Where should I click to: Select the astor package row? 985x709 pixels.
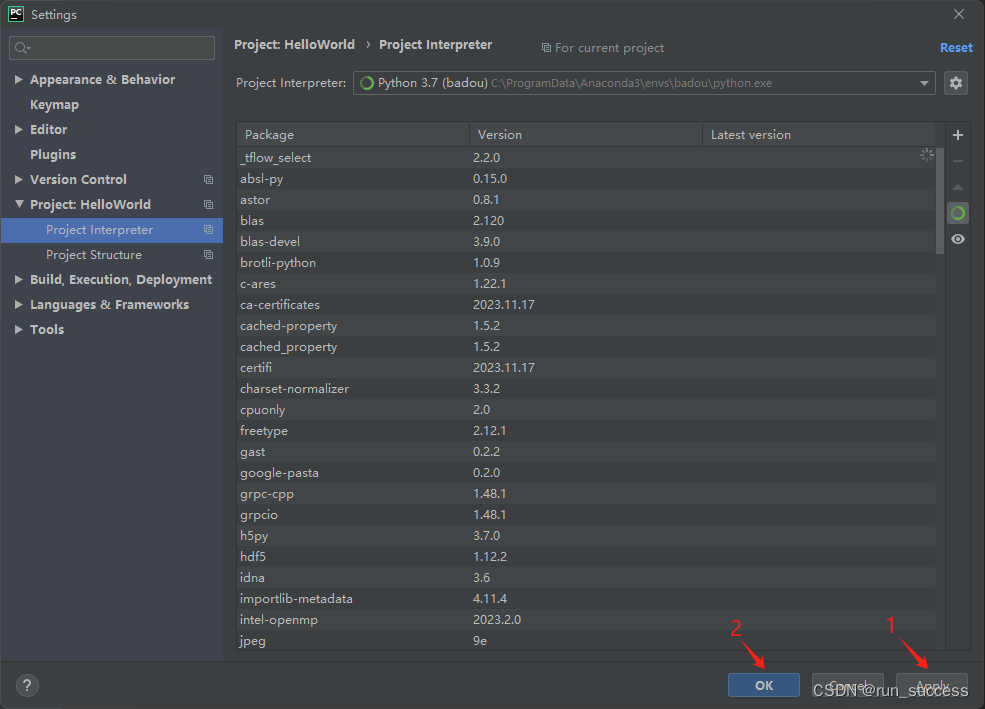point(585,200)
